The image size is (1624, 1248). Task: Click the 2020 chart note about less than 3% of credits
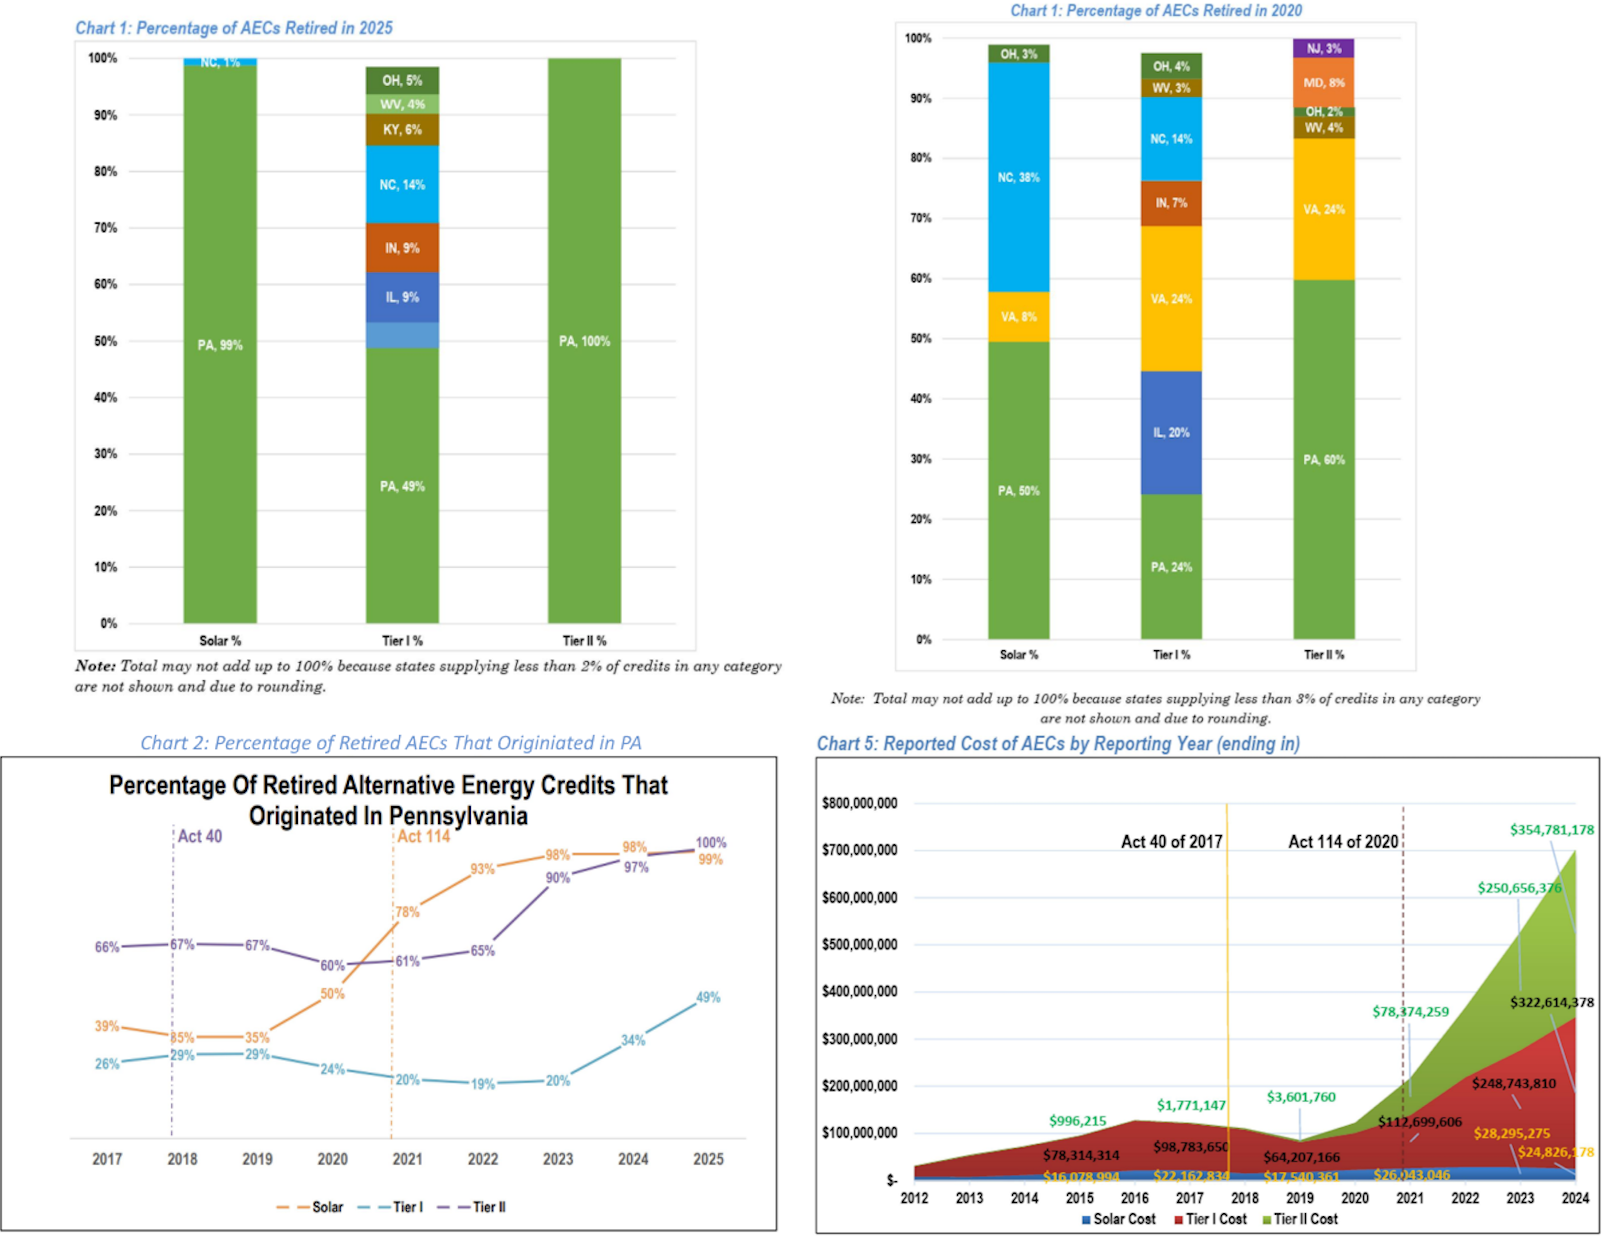coord(1155,708)
